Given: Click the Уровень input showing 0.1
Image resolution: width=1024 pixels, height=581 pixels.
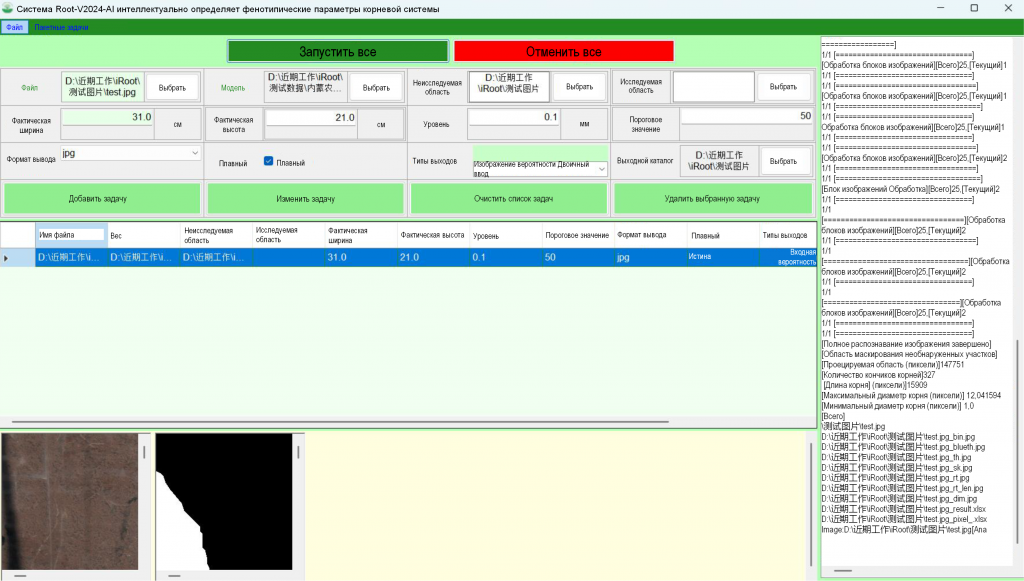Looking at the screenshot, I should coord(513,118).
